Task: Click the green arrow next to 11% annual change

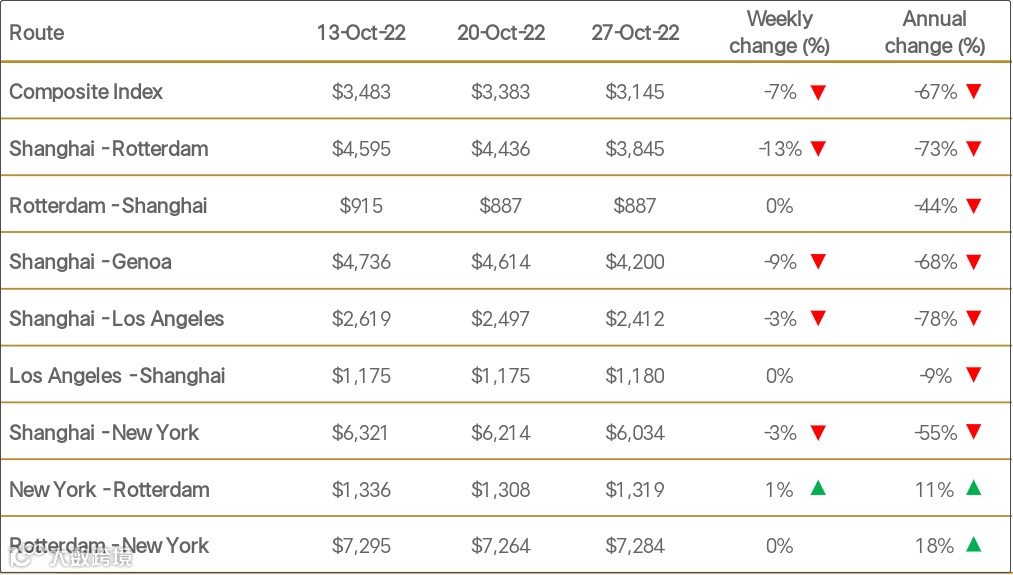Action: [x=974, y=488]
